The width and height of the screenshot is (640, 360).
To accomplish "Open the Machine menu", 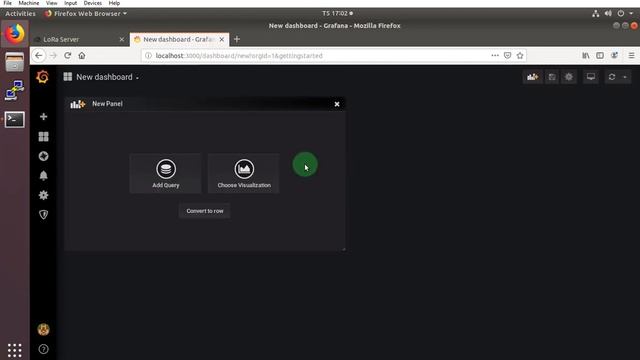I will [x=29, y=3].
